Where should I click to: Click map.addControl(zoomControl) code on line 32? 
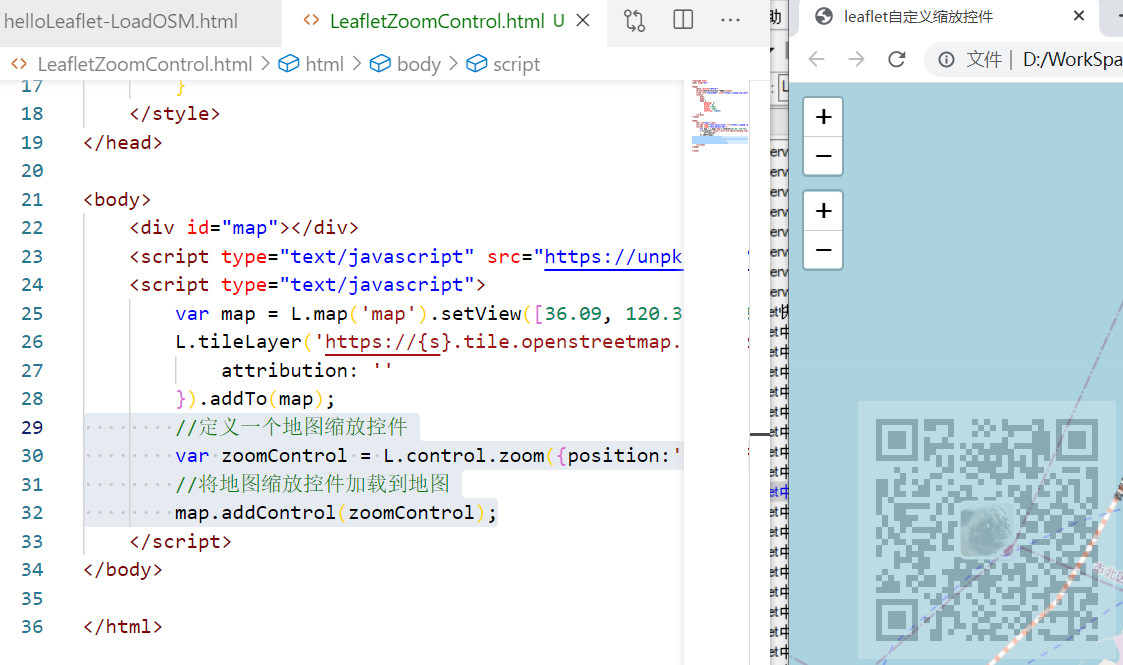336,513
